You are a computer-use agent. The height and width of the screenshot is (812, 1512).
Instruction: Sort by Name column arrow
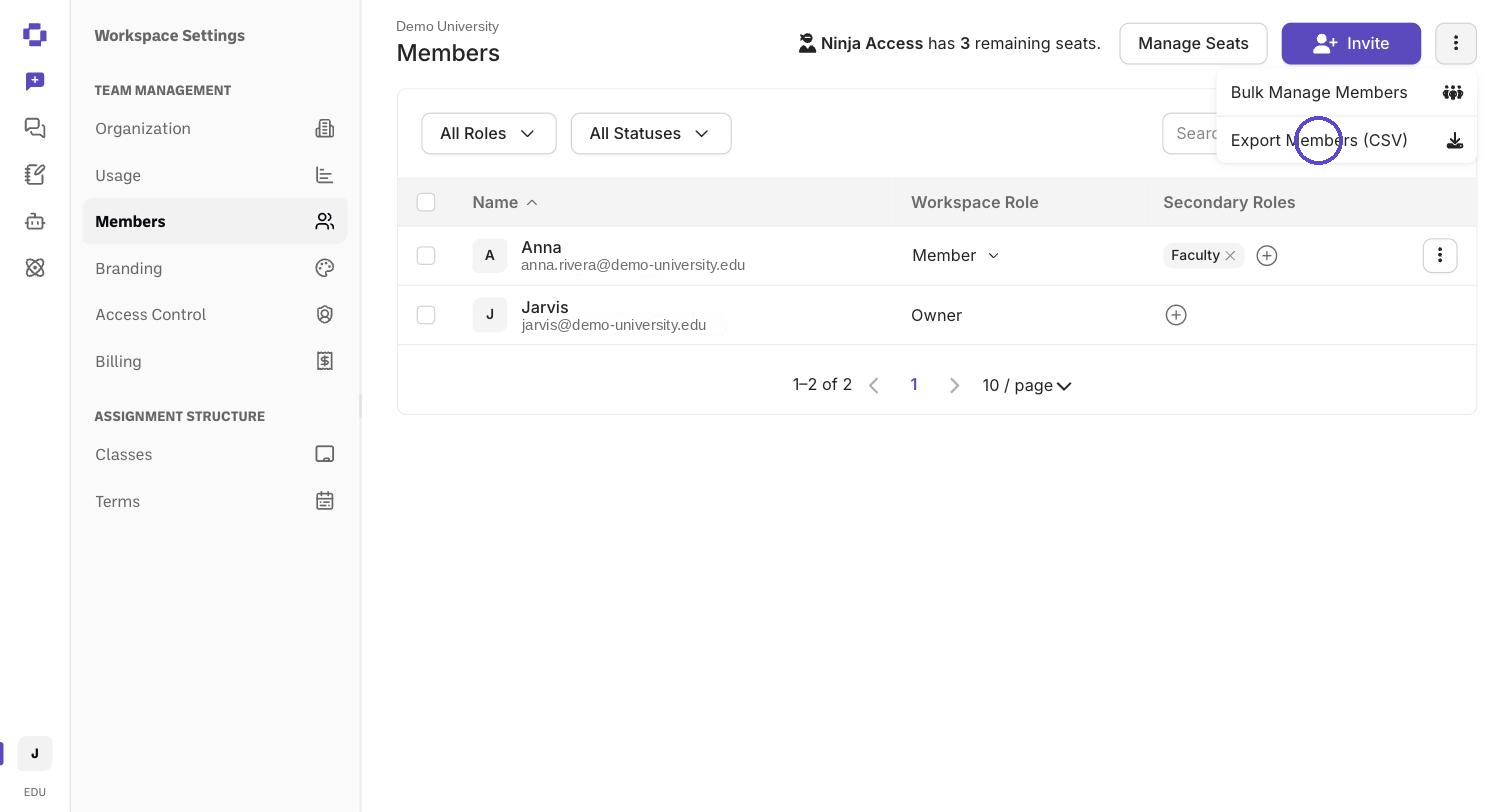[532, 203]
